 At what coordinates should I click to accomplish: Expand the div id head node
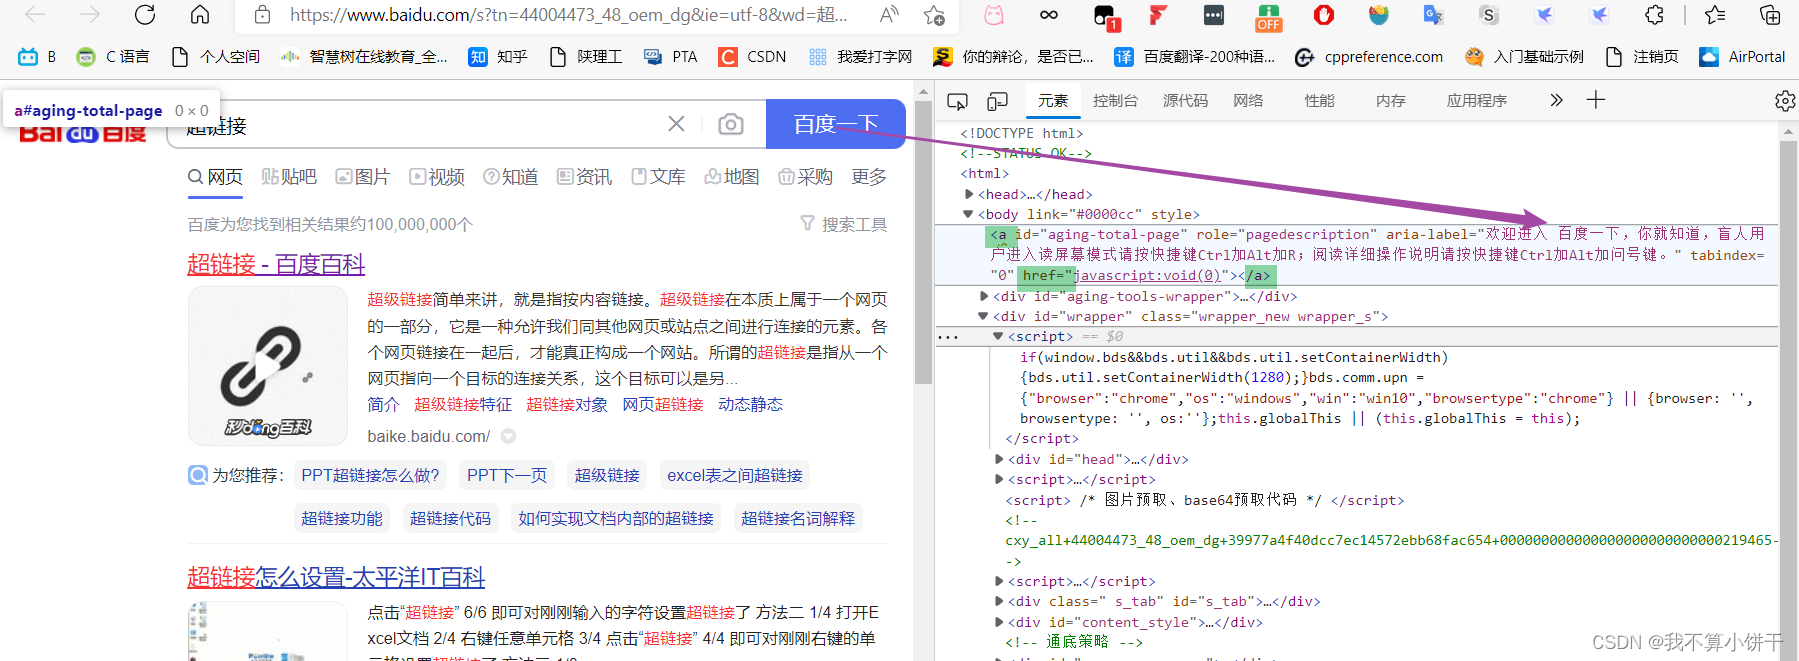[999, 459]
